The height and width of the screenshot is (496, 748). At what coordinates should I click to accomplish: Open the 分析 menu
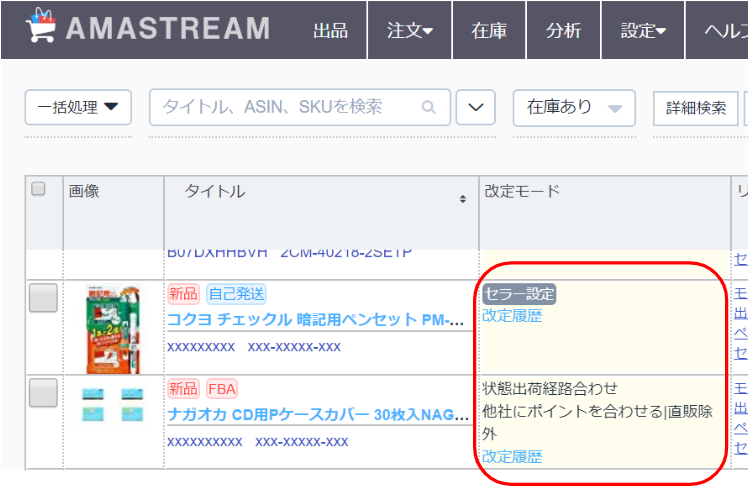563,31
